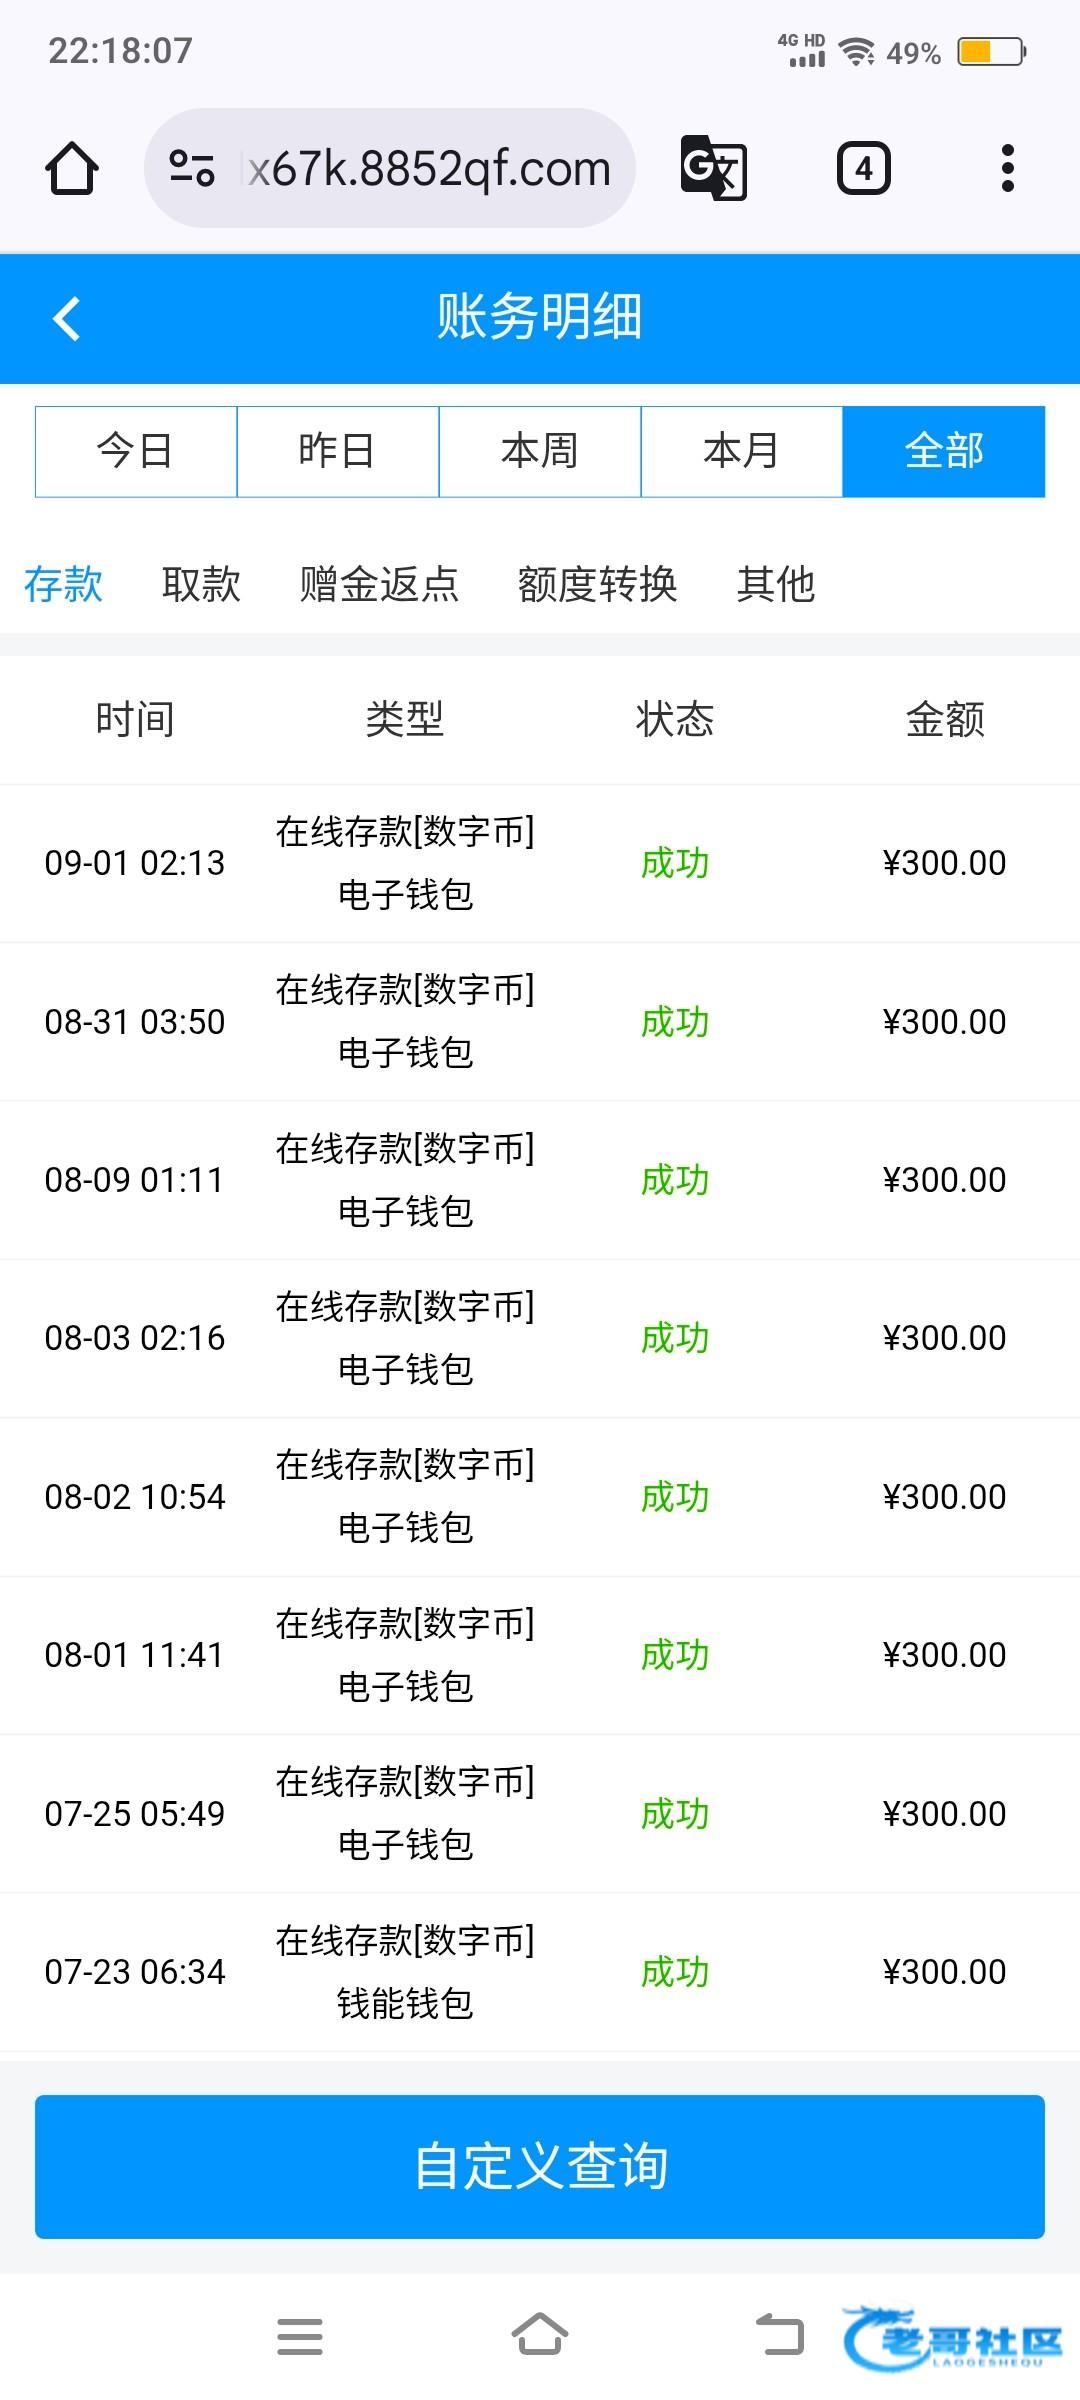
Task: Show the 额度转换 records
Action: tap(597, 584)
